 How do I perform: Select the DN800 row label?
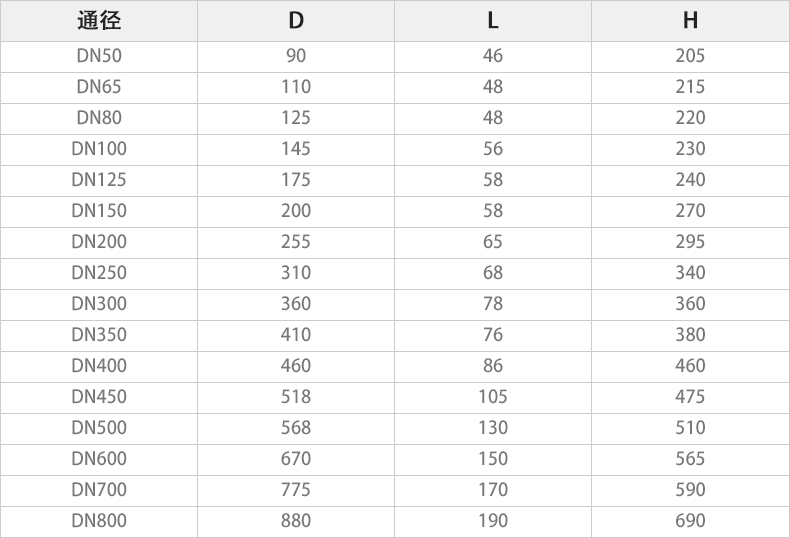[99, 521]
